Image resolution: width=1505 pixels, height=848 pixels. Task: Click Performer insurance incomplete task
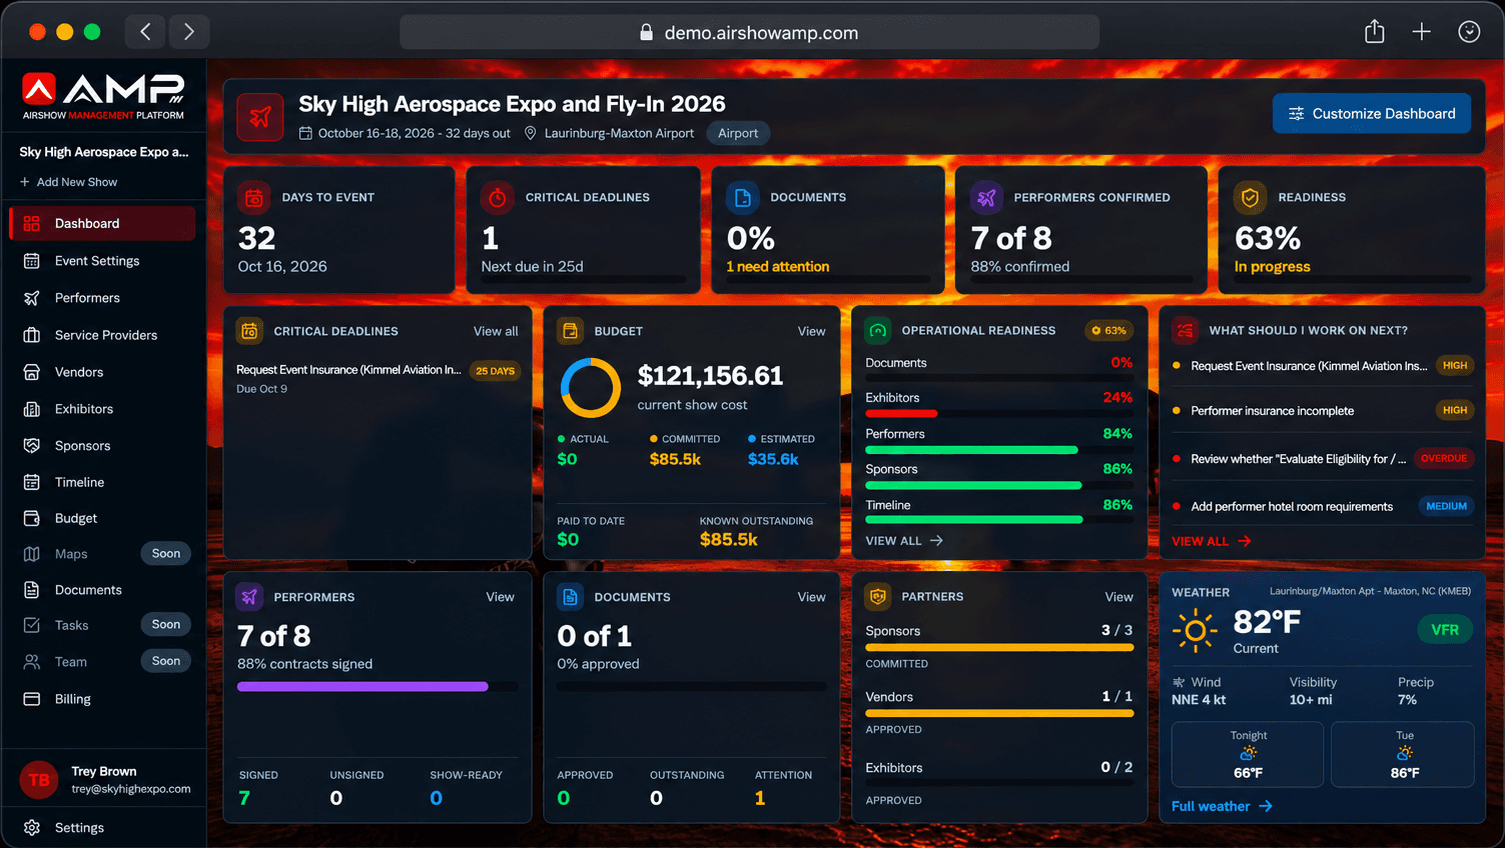point(1321,410)
